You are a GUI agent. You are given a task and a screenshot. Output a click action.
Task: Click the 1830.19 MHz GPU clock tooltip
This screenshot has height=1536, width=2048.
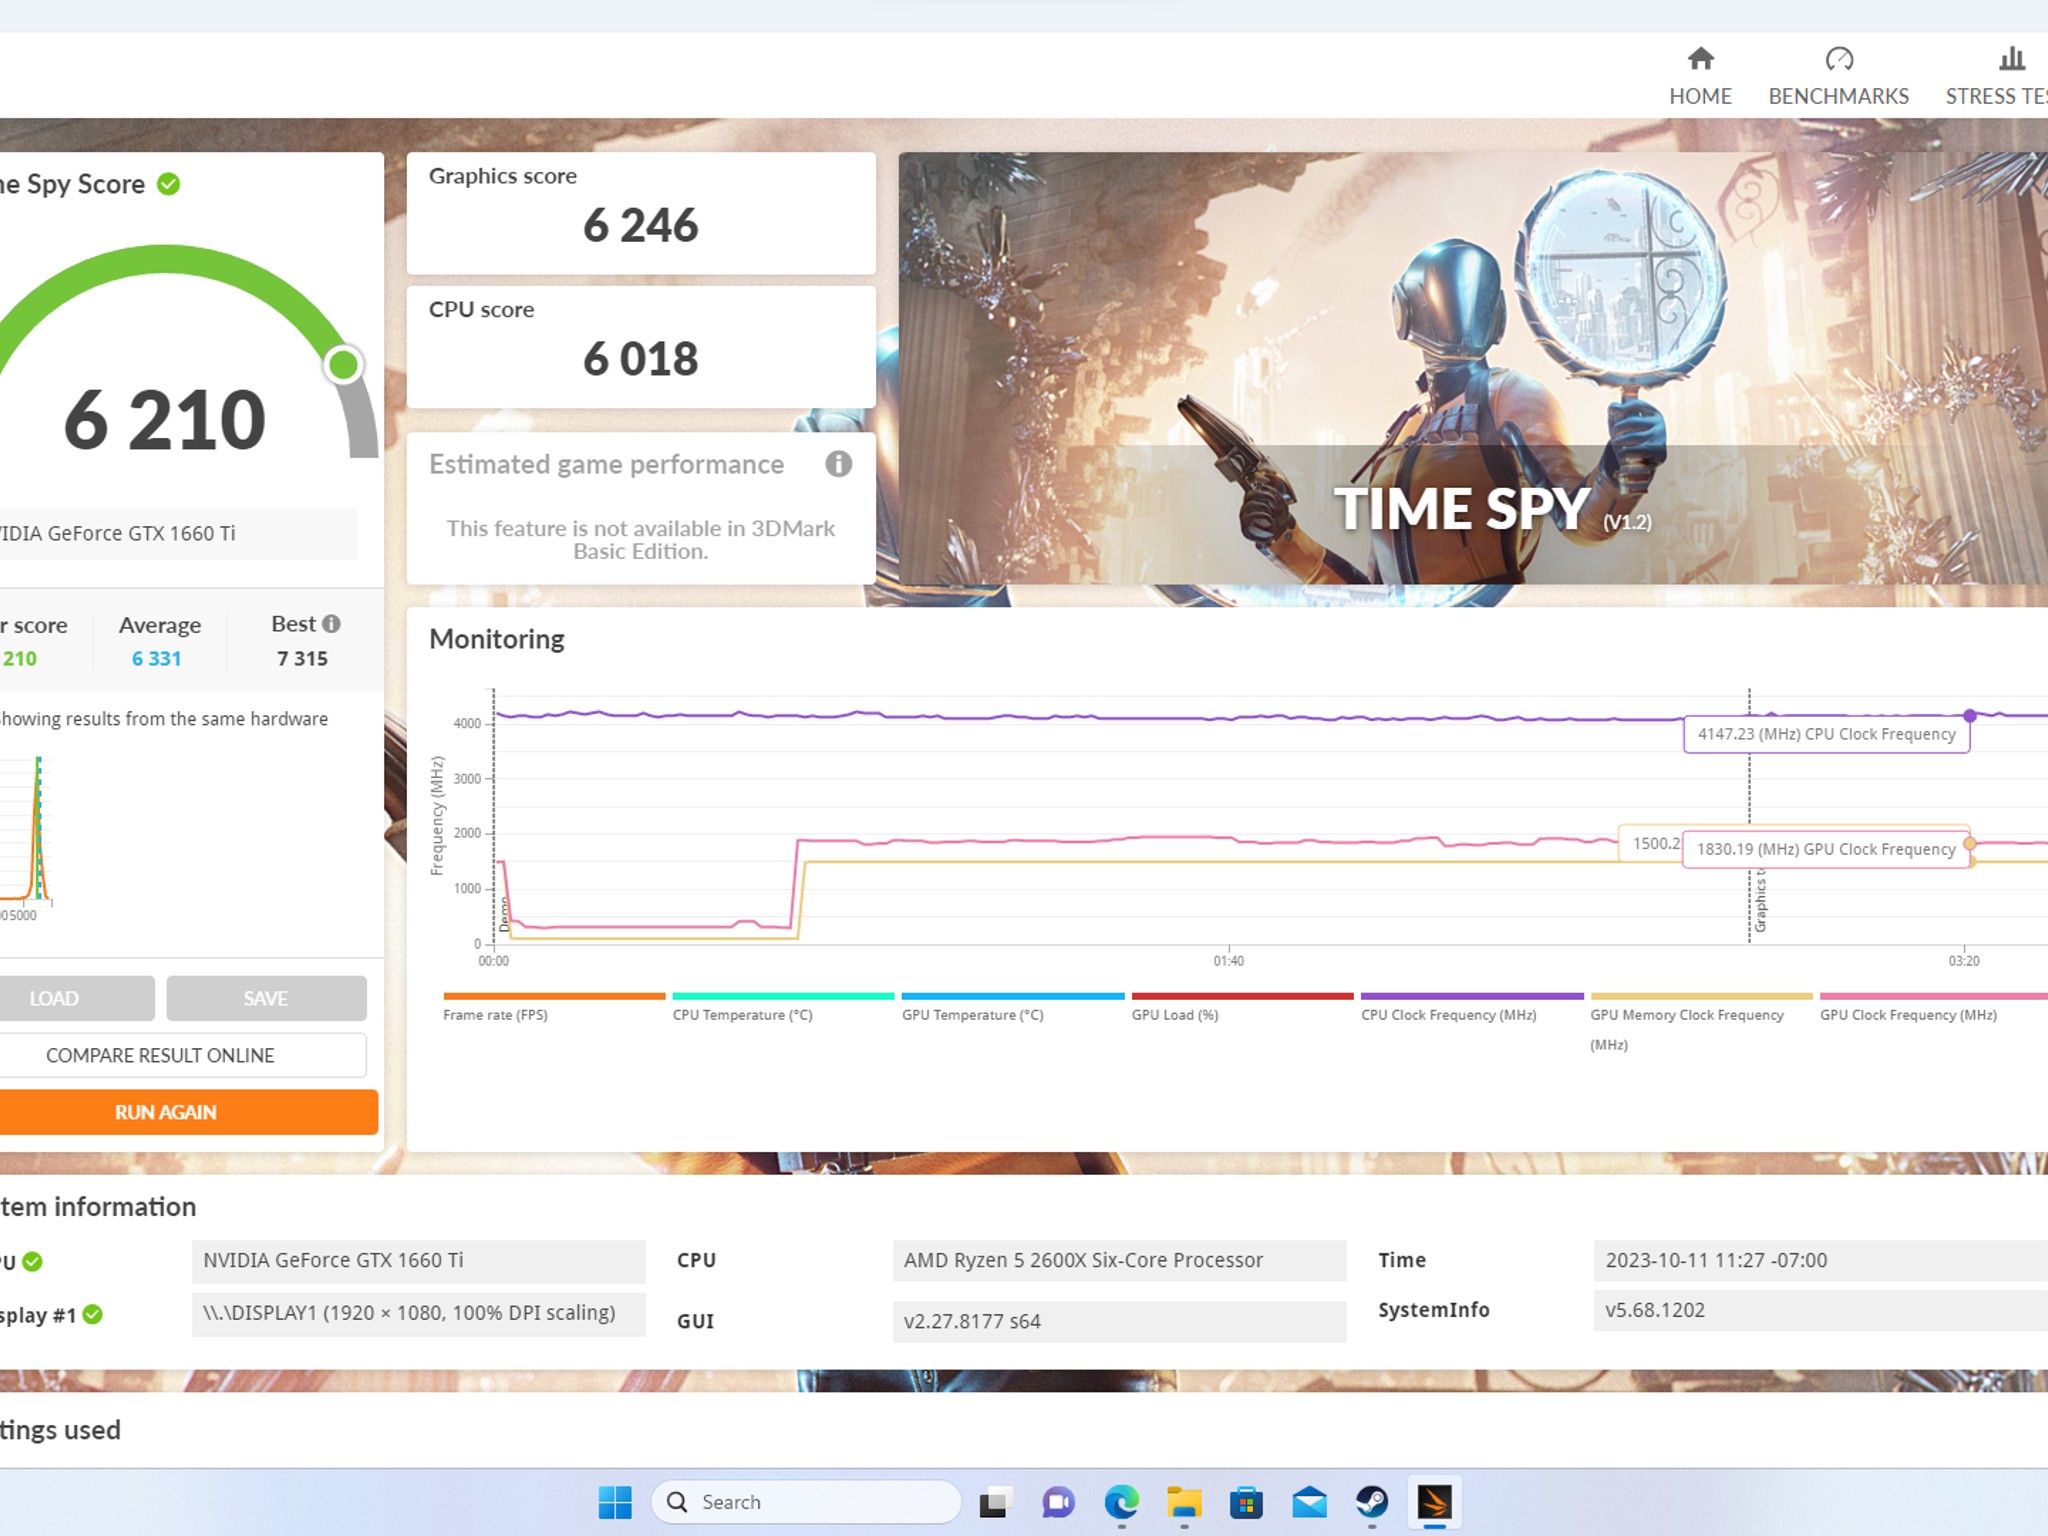1826,849
